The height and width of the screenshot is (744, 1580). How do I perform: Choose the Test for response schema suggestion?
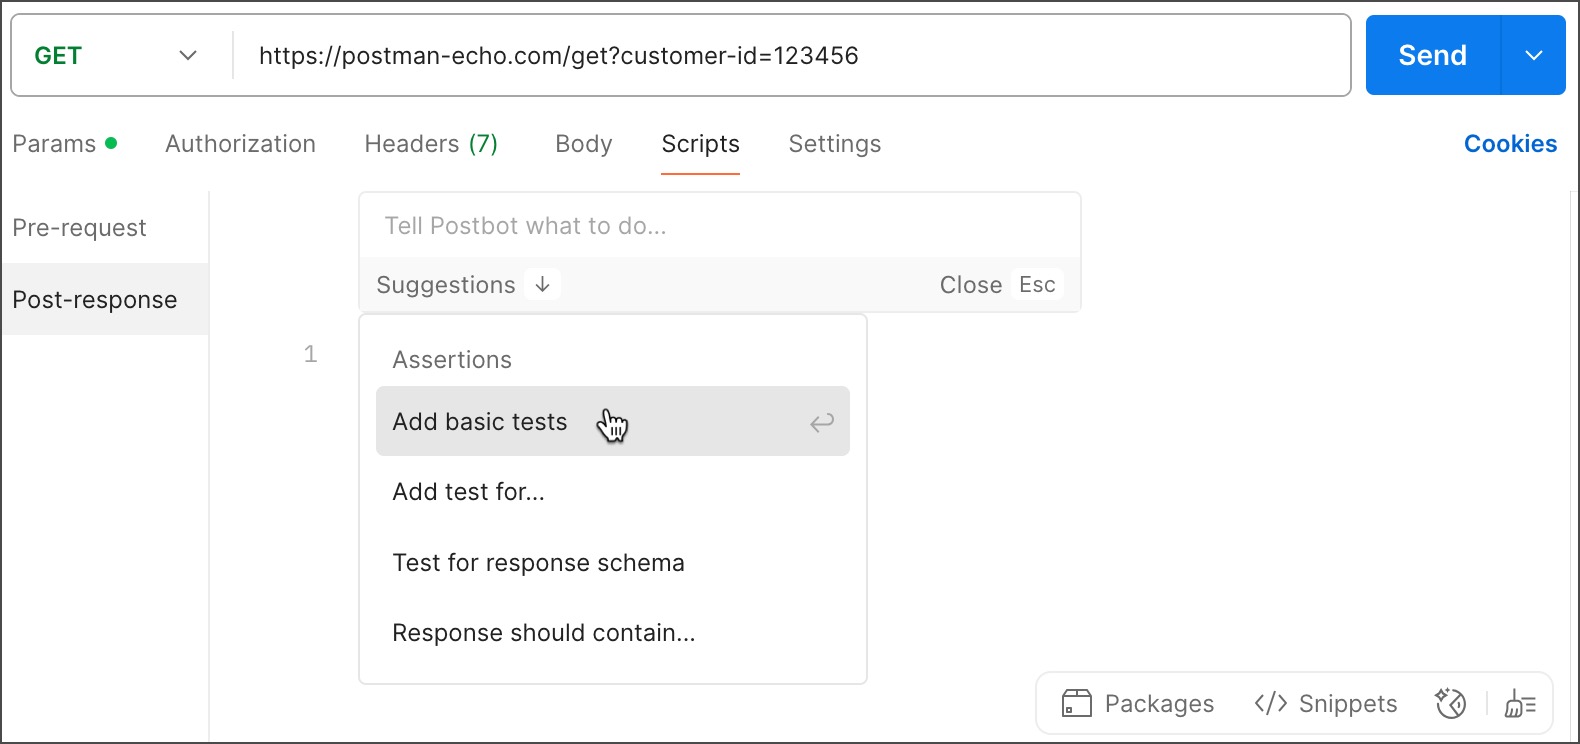[539, 563]
